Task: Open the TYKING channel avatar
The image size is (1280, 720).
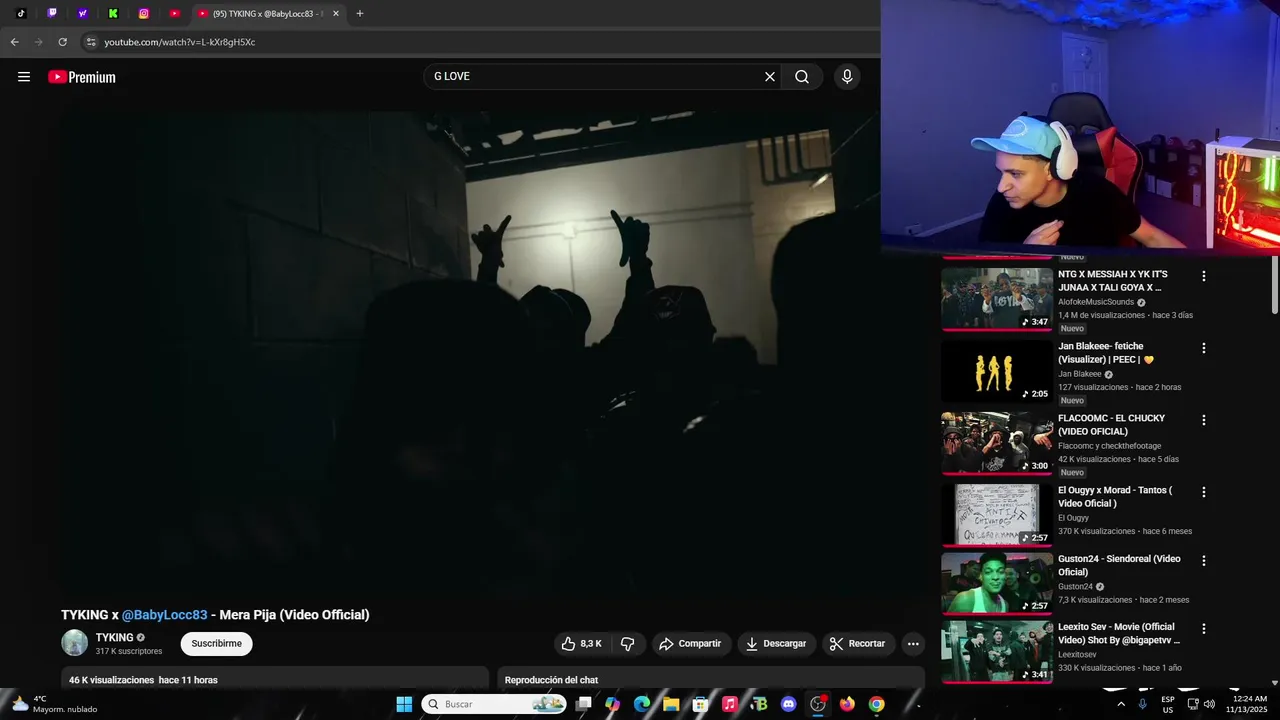Action: tap(75, 643)
